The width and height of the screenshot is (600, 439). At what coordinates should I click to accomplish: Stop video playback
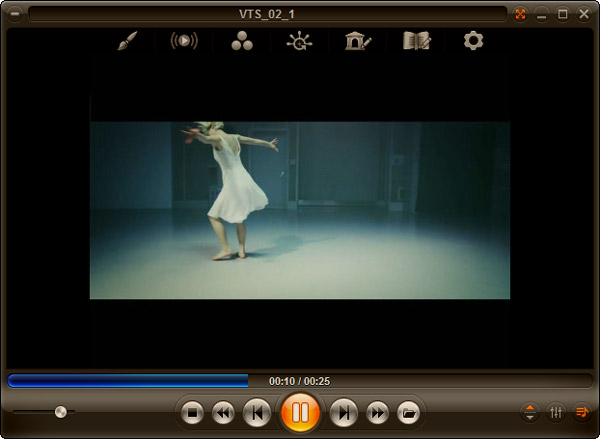point(192,413)
